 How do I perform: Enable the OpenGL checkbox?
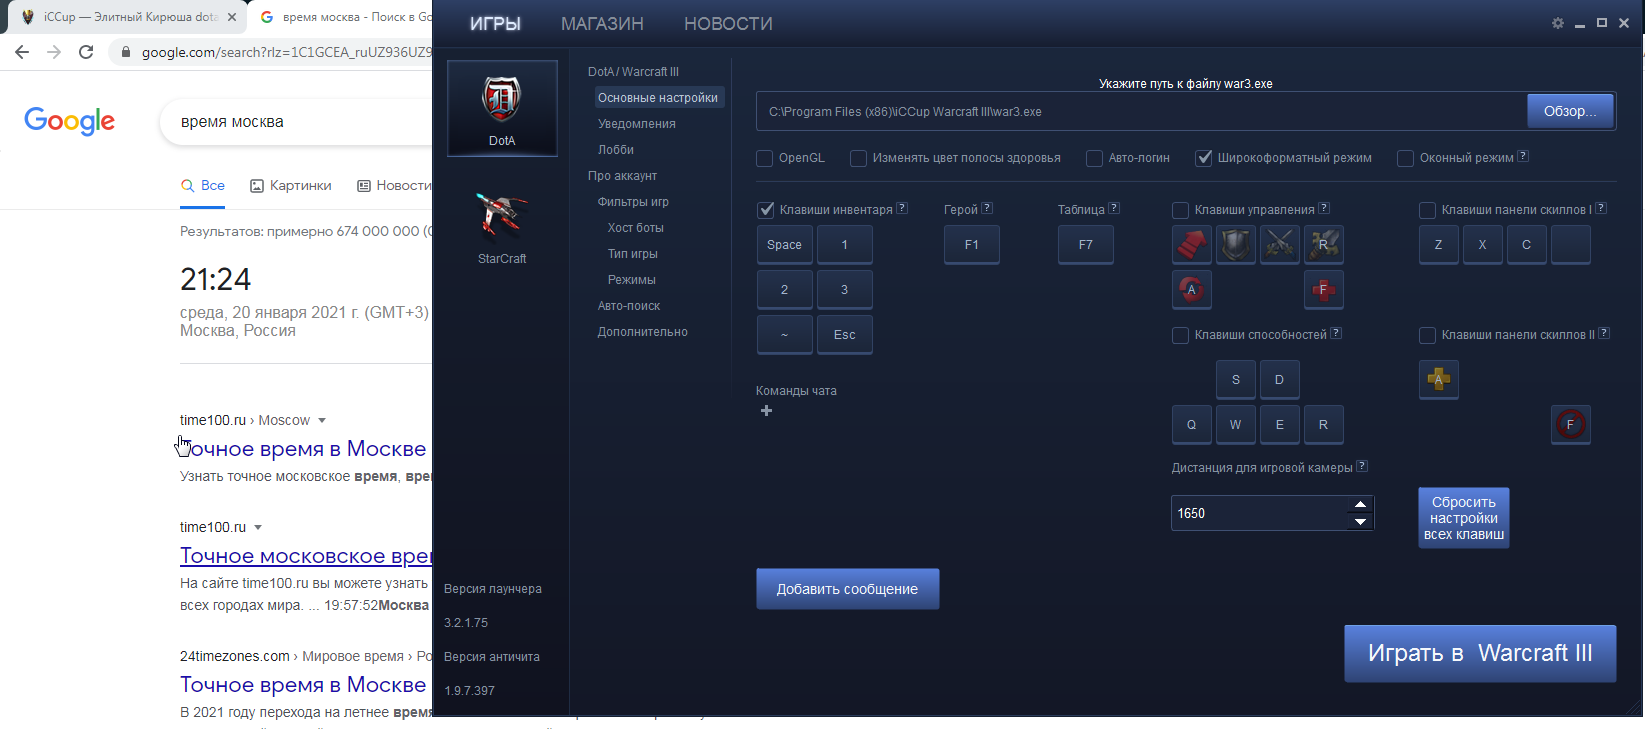765,158
